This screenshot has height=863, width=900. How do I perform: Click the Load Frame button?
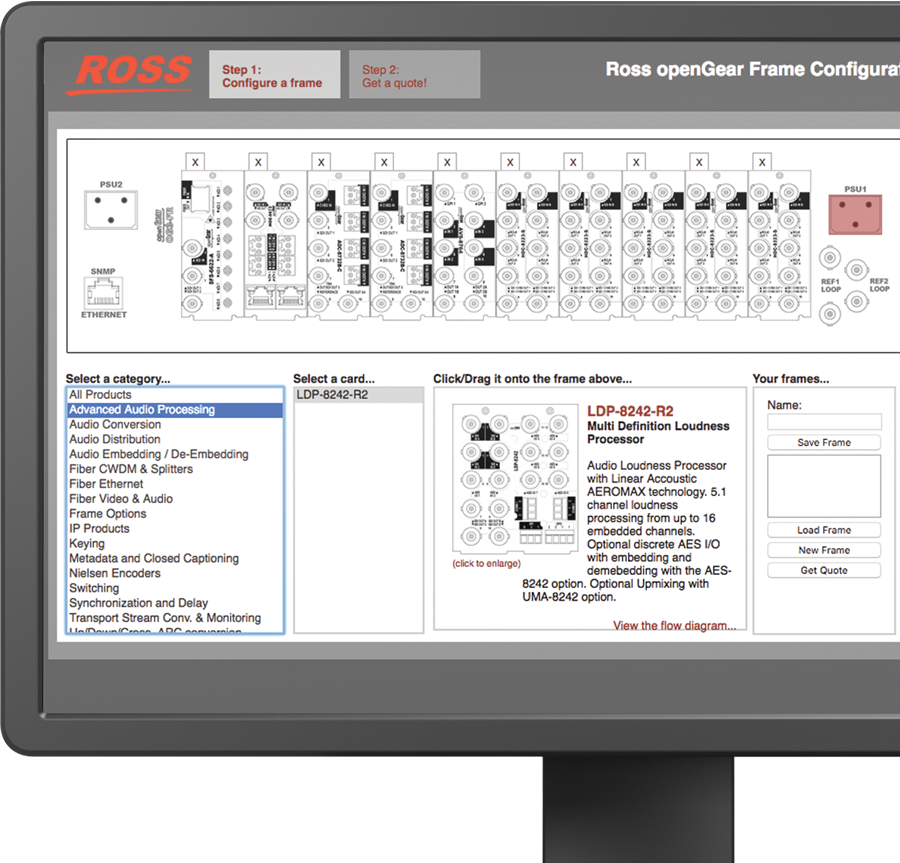pyautogui.click(x=824, y=530)
